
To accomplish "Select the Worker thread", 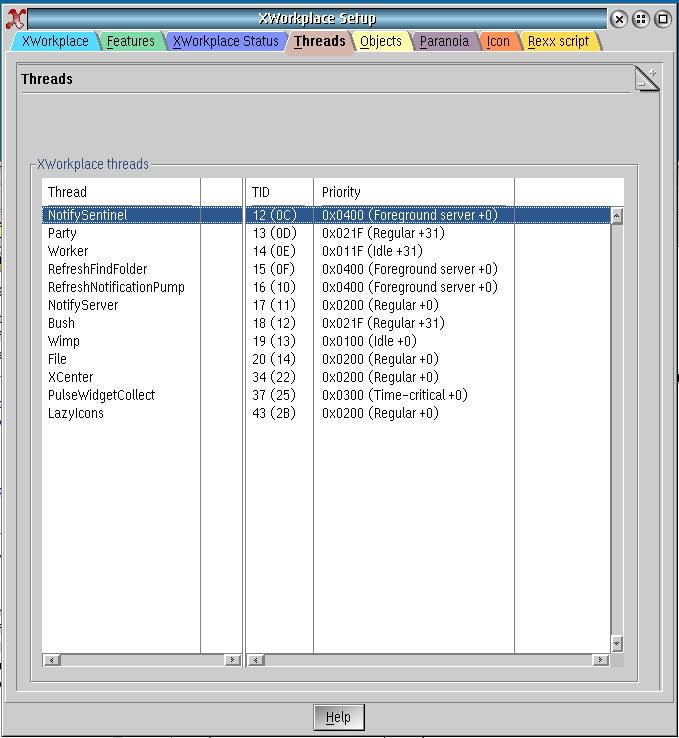I will click(x=68, y=251).
